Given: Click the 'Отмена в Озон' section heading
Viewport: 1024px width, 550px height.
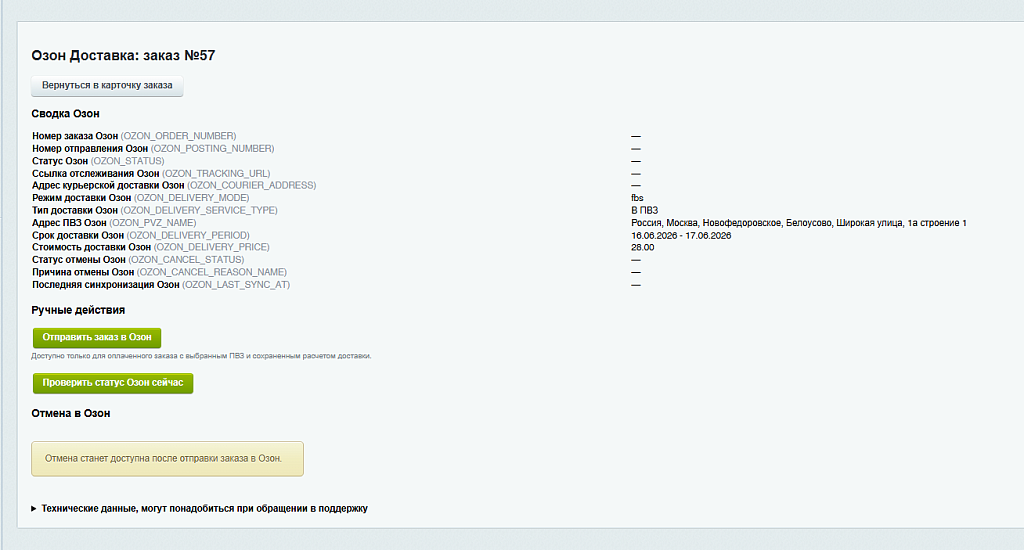Looking at the screenshot, I should point(71,413).
